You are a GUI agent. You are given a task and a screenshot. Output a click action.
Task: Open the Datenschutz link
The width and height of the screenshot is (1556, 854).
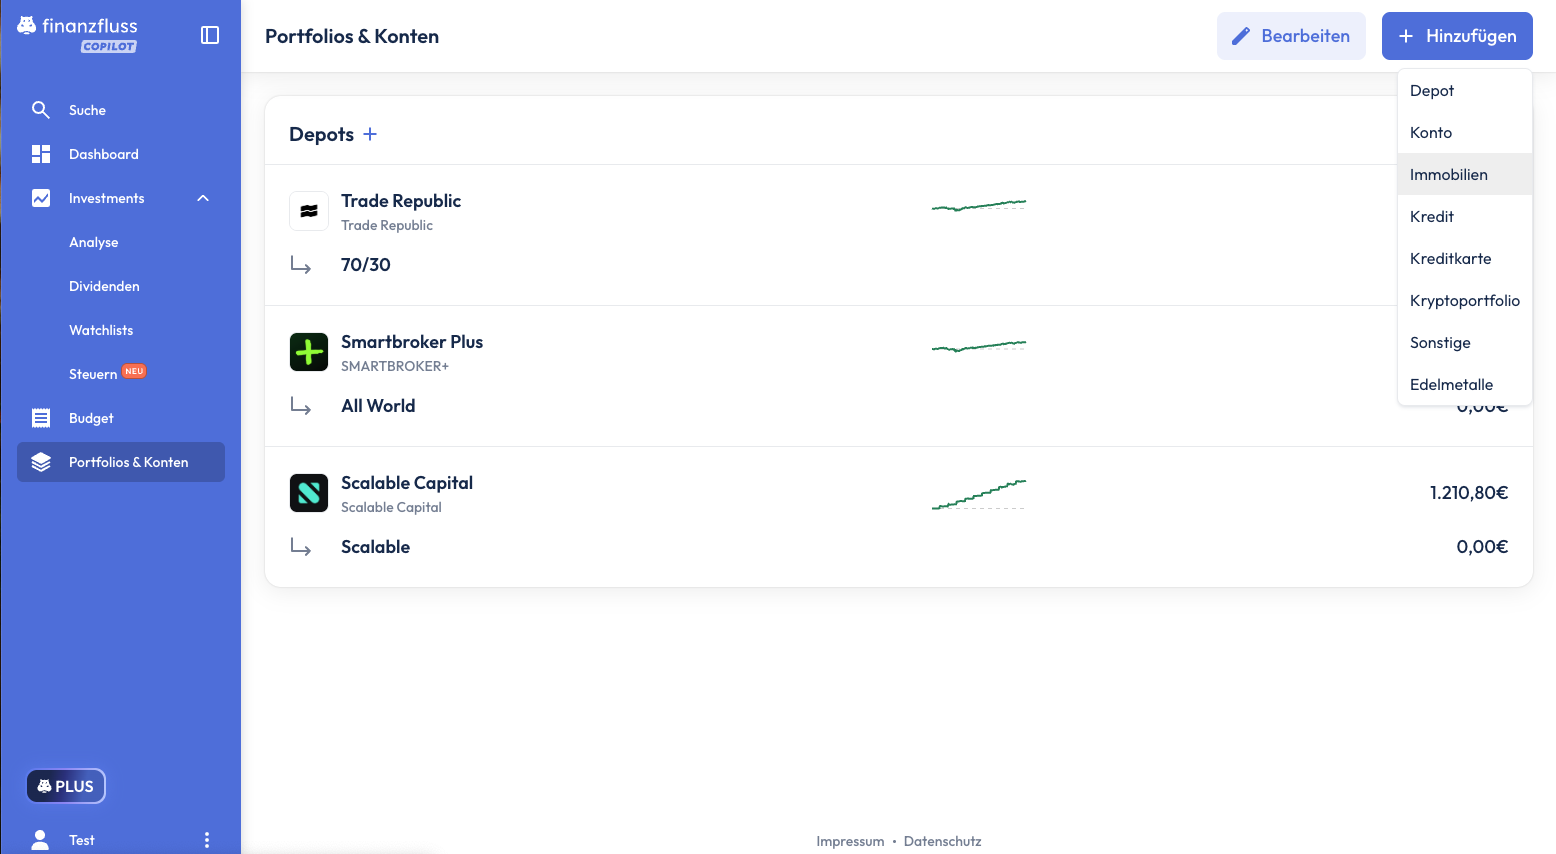(942, 841)
